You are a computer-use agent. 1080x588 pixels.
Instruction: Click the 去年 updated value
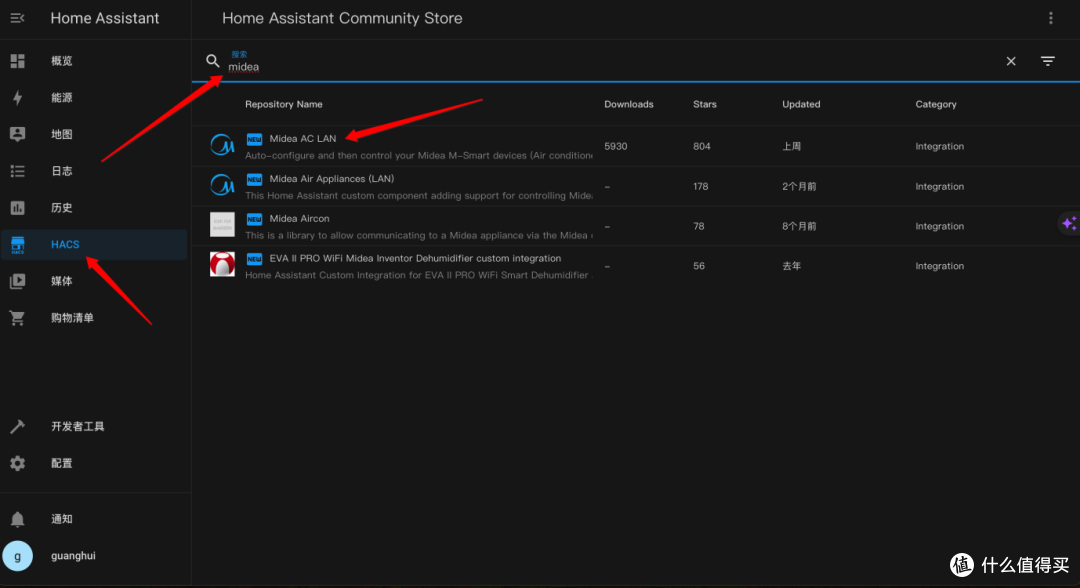[x=791, y=266]
